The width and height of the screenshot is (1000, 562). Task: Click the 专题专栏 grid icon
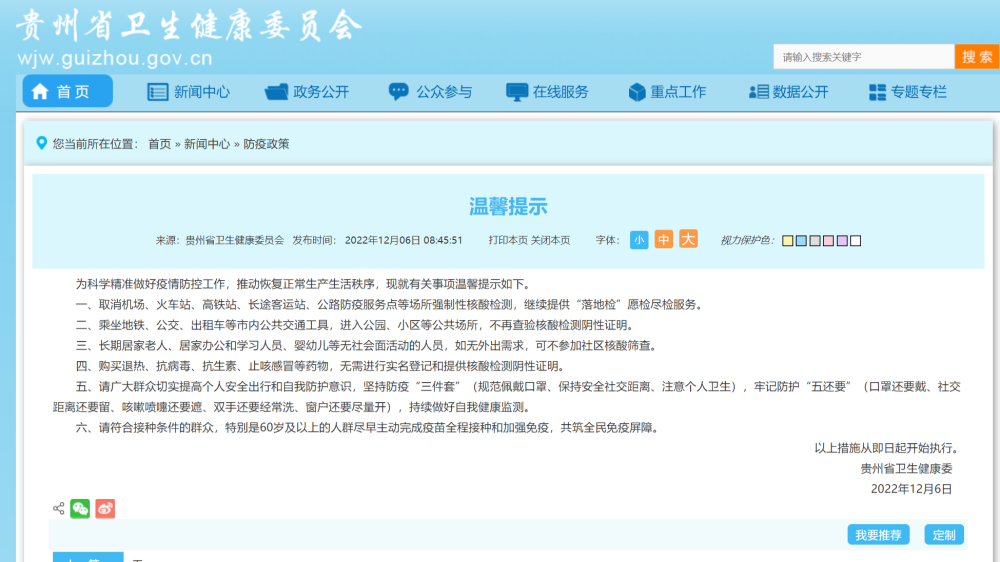point(877,92)
